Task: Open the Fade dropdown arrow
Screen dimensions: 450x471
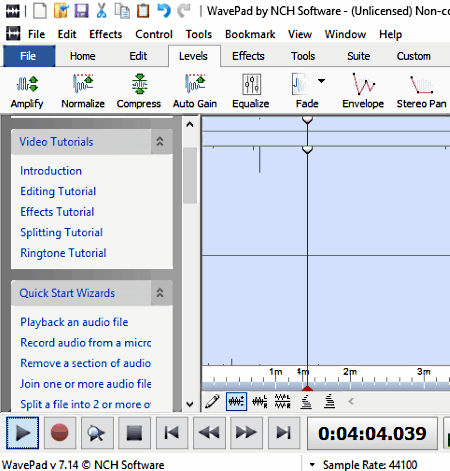Action: click(321, 81)
